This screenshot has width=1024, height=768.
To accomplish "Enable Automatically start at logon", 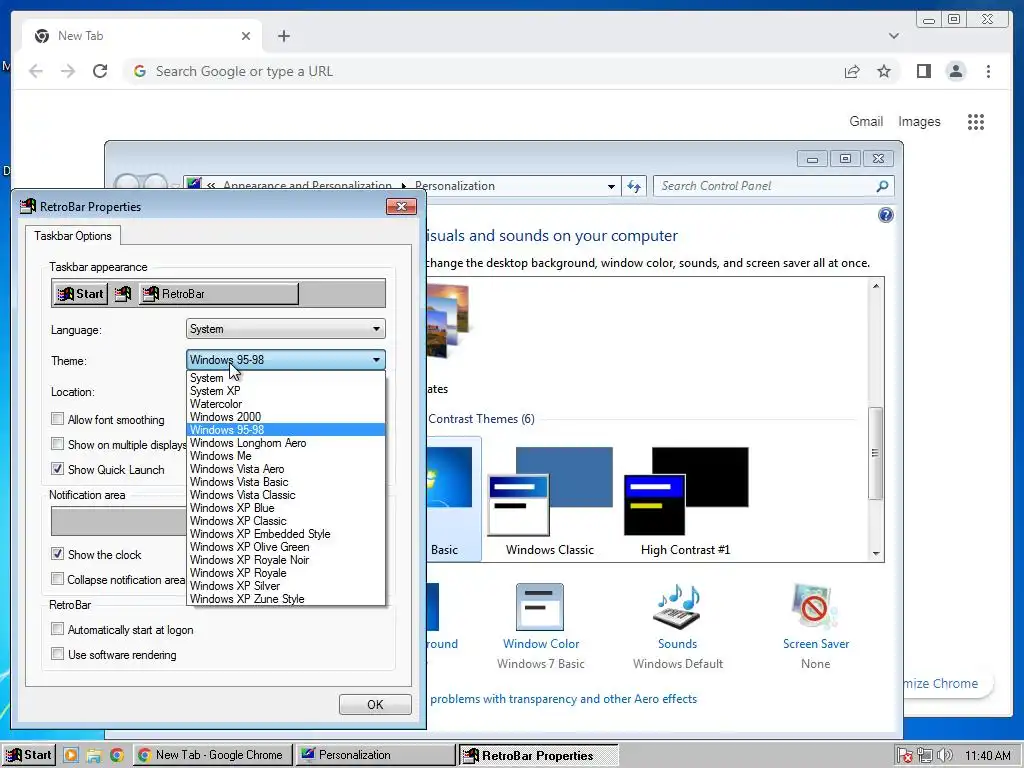I will [57, 629].
